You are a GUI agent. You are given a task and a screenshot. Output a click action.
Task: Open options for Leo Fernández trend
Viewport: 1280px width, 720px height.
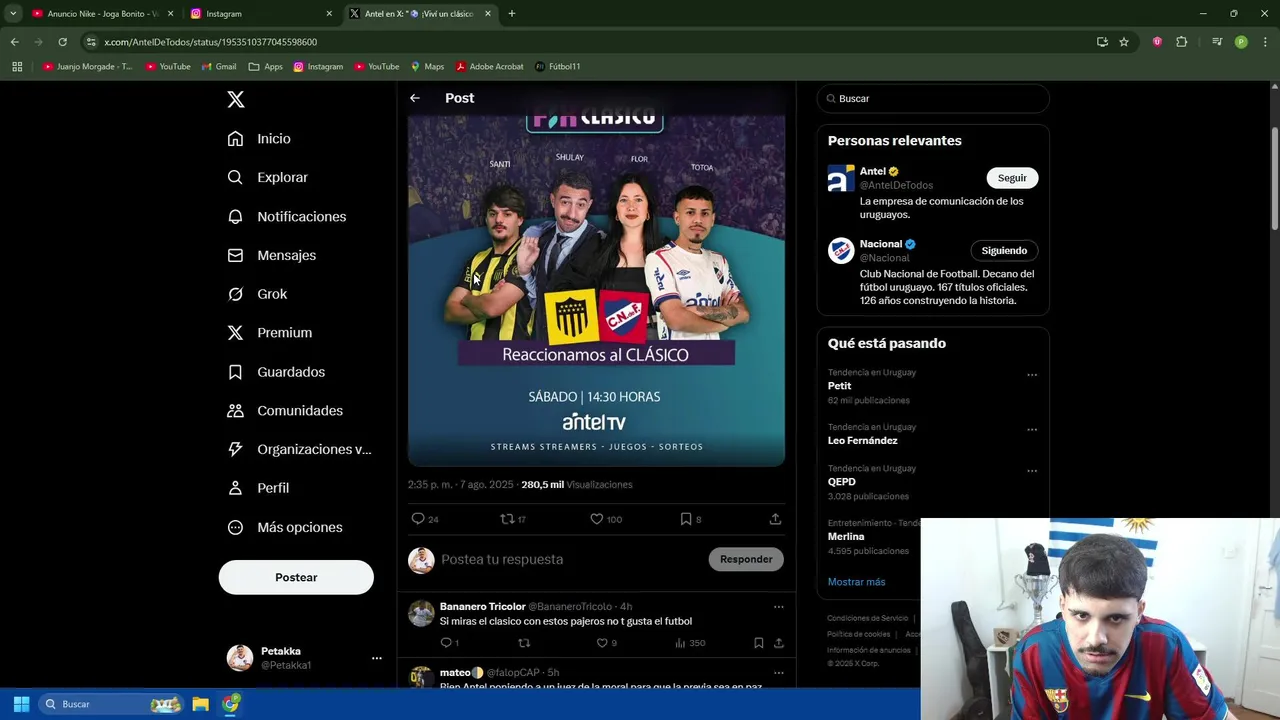[x=1032, y=430]
